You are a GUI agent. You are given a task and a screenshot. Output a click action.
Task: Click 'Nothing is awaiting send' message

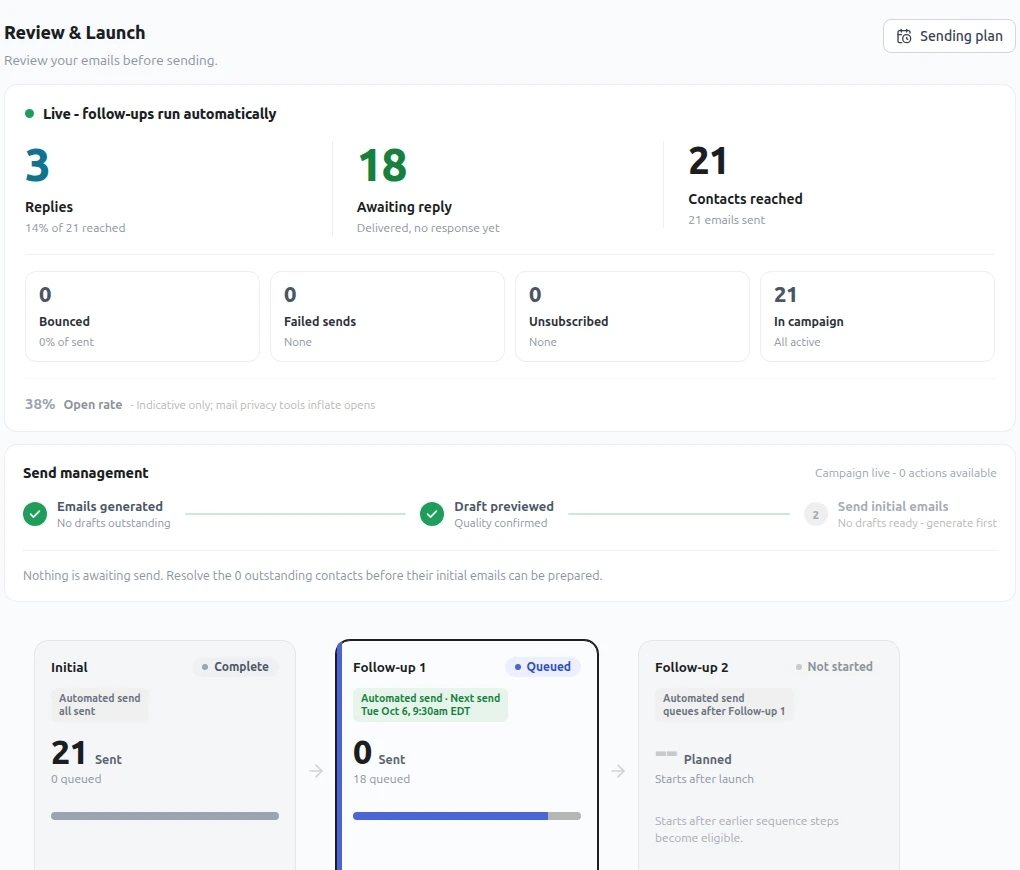click(312, 575)
